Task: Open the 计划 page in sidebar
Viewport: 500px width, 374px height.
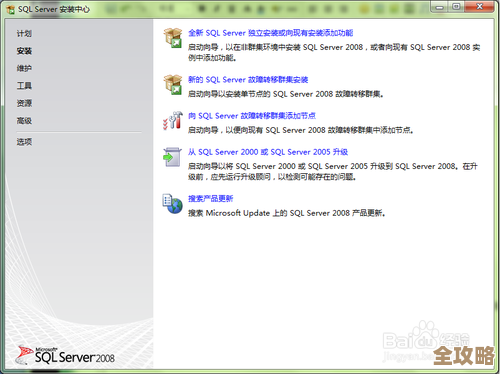Action: (x=24, y=33)
